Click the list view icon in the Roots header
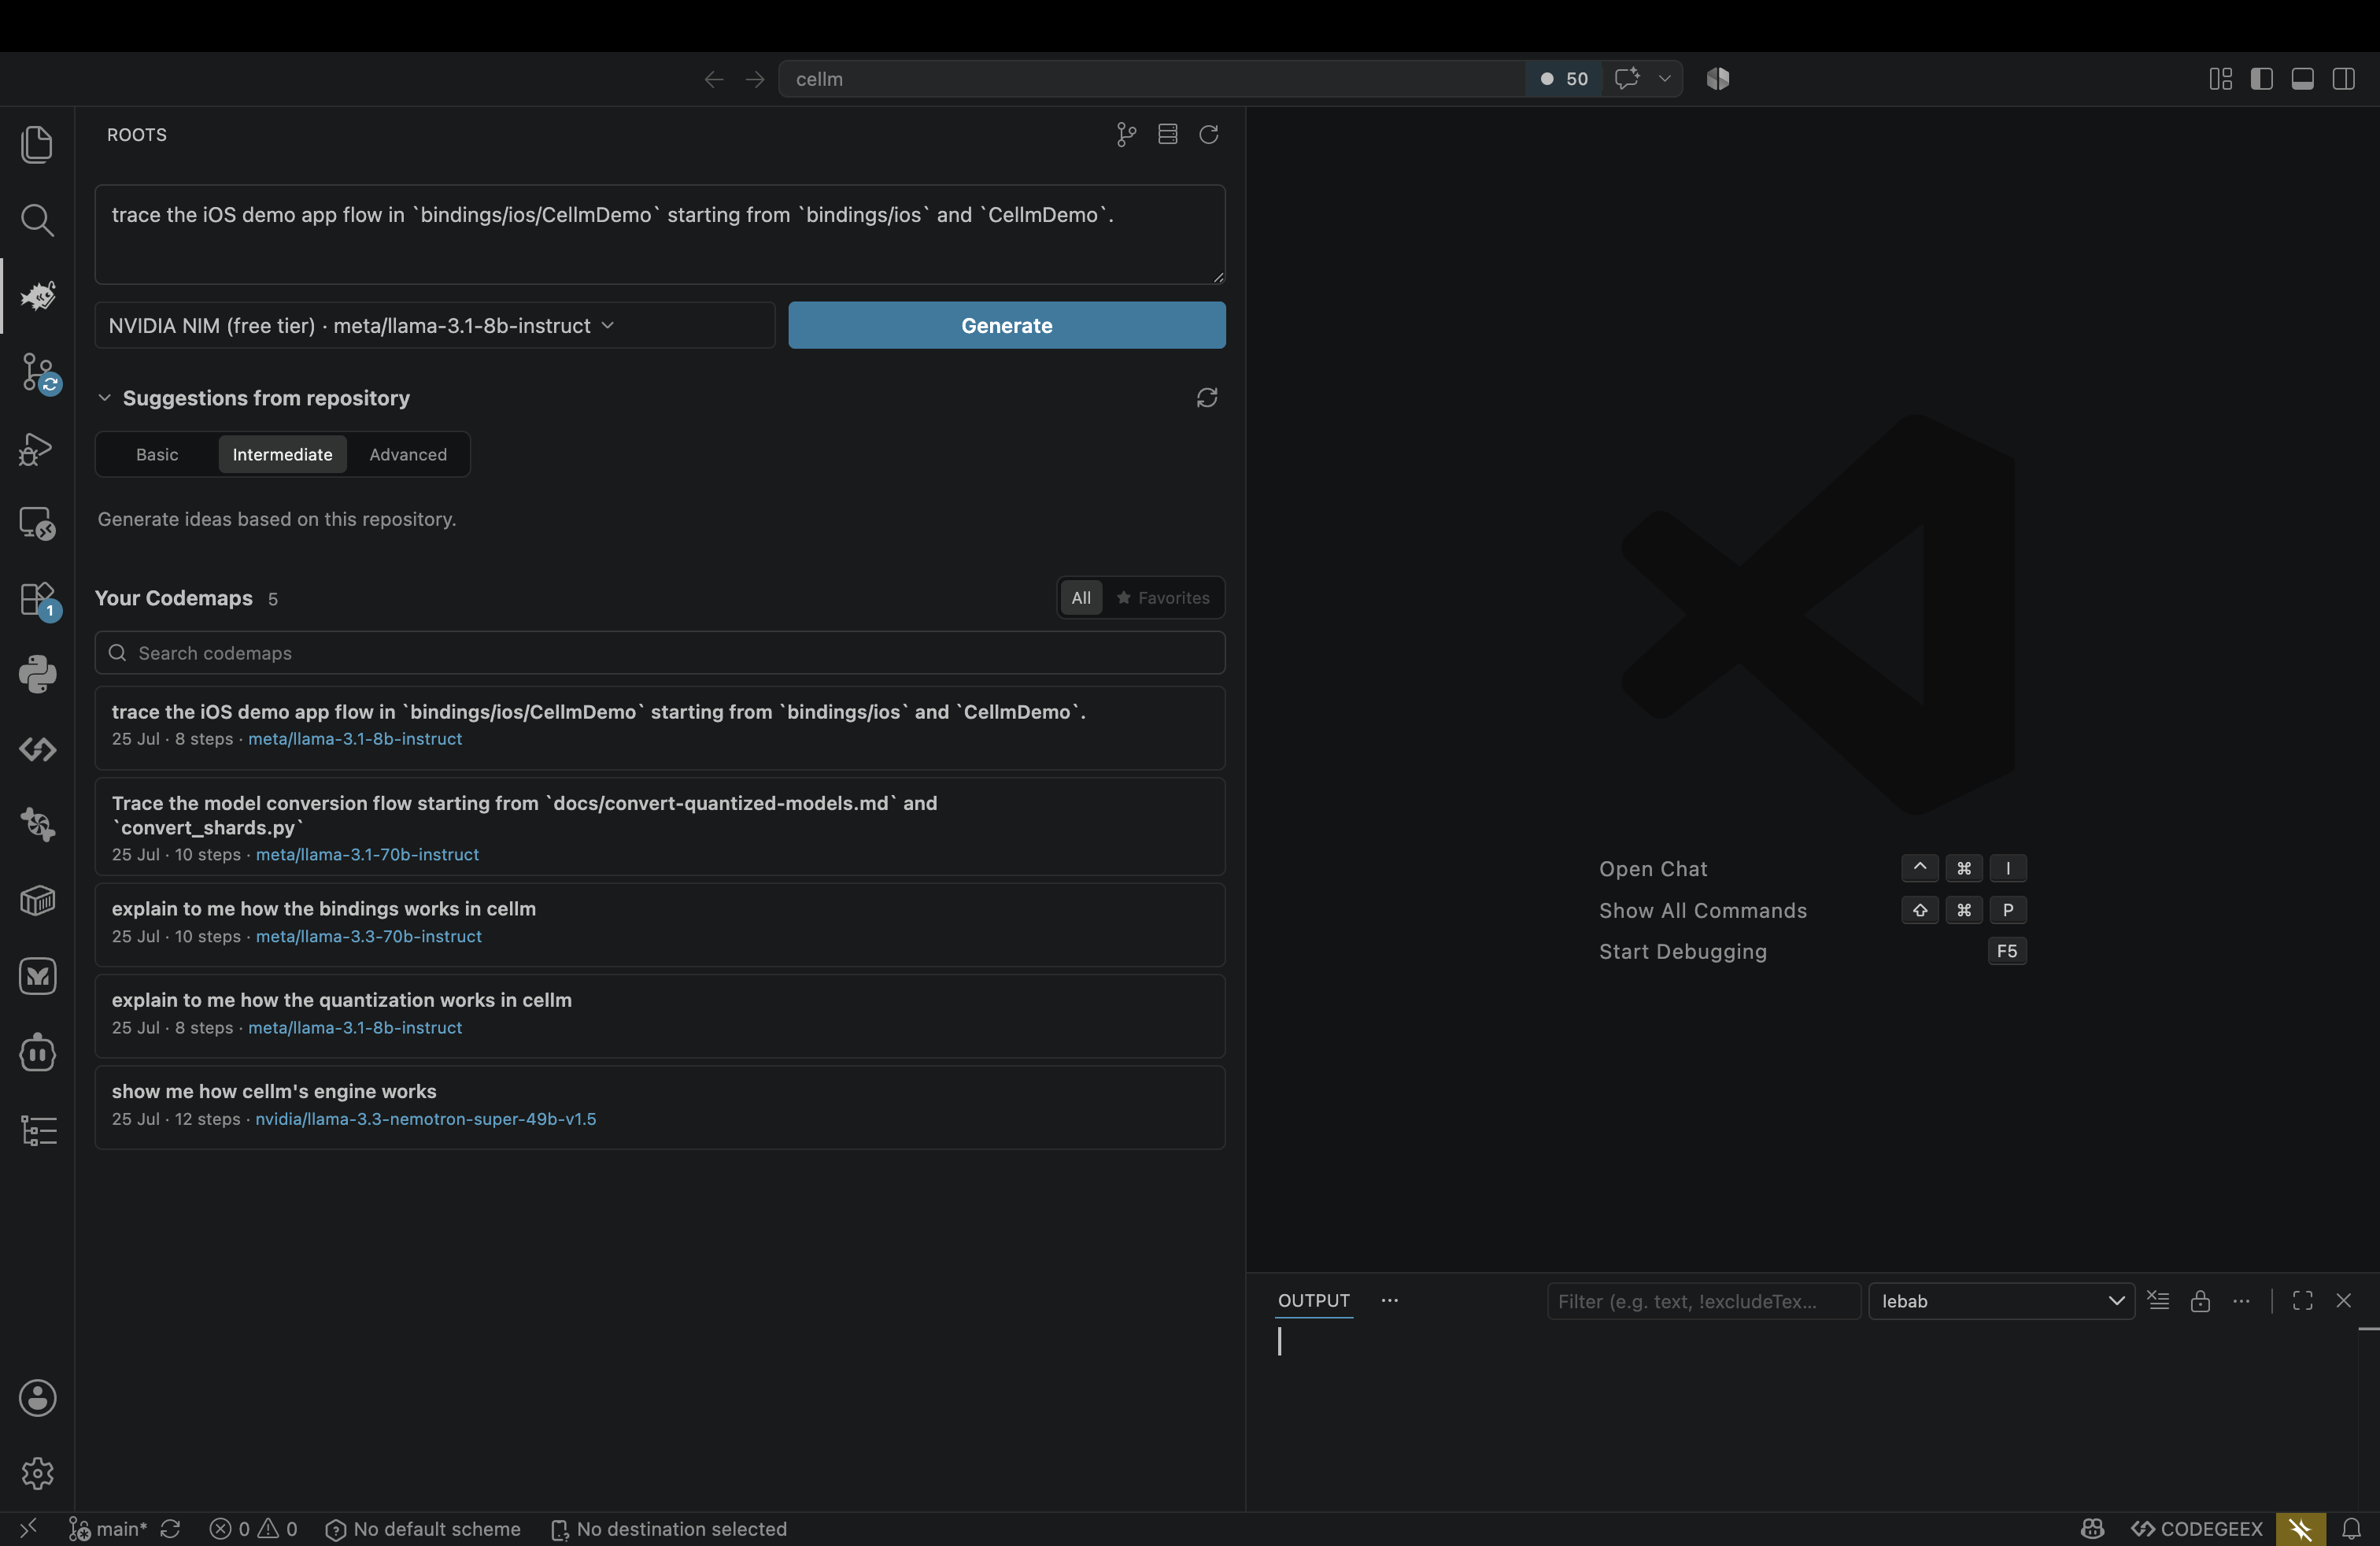This screenshot has height=1546, width=2380. coord(1167,134)
